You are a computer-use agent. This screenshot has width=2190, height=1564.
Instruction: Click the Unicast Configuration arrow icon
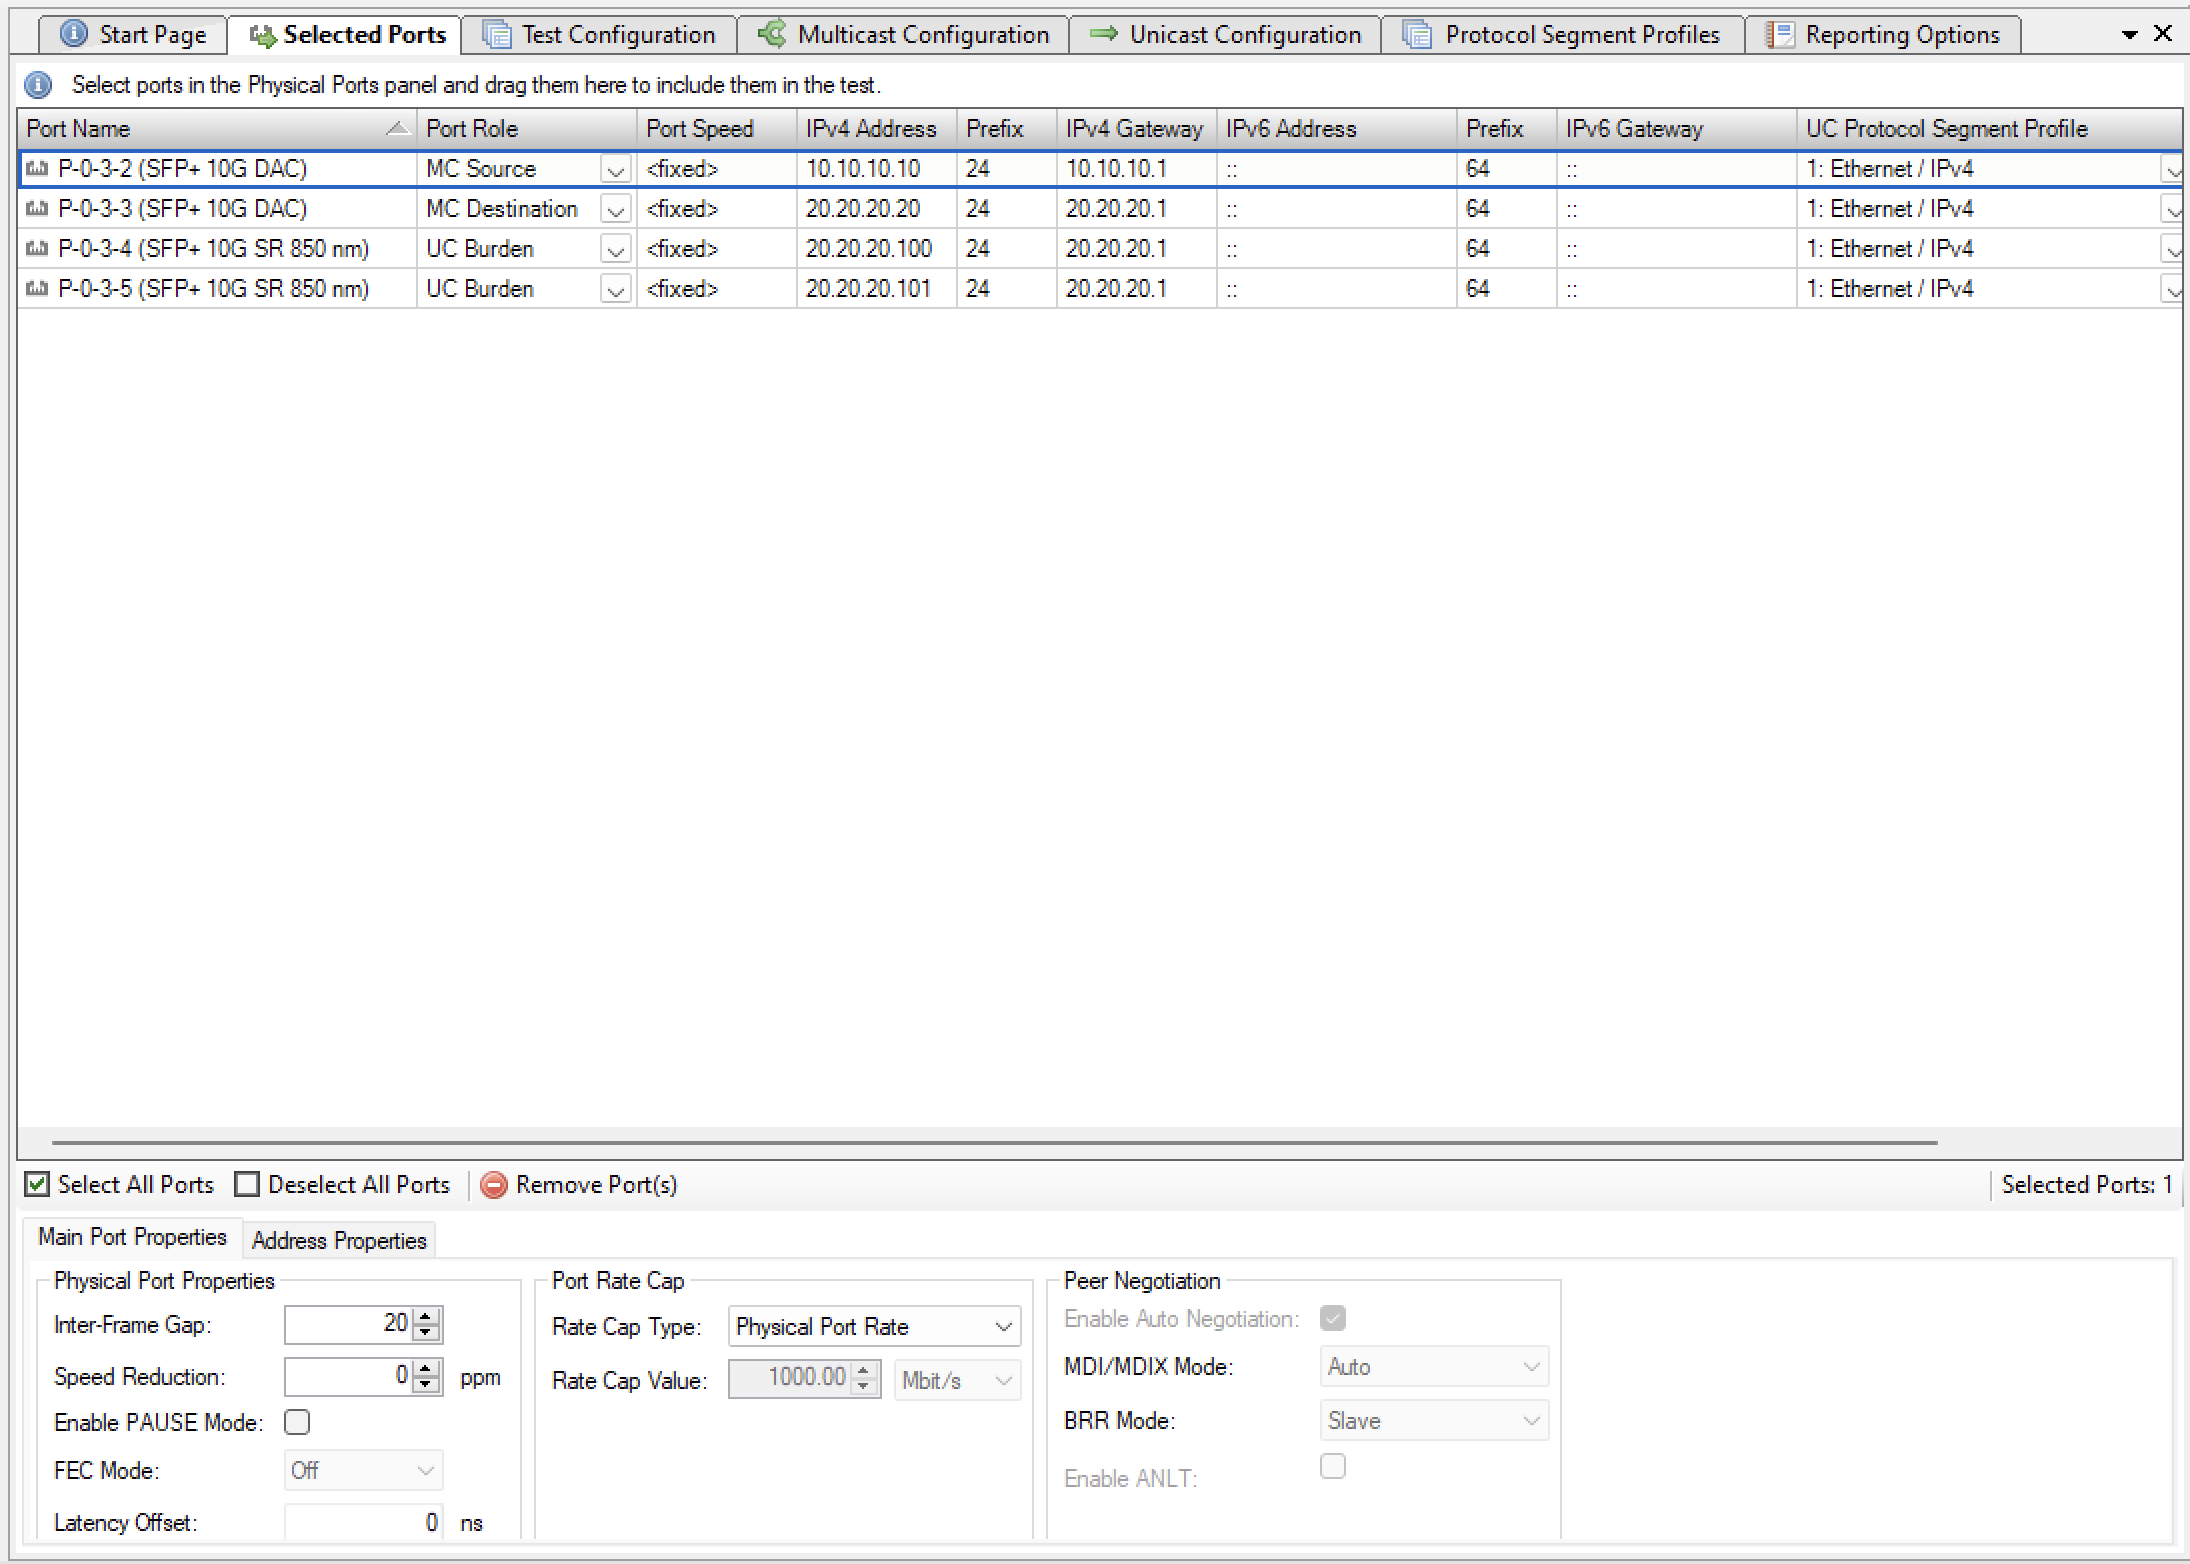point(1104,34)
